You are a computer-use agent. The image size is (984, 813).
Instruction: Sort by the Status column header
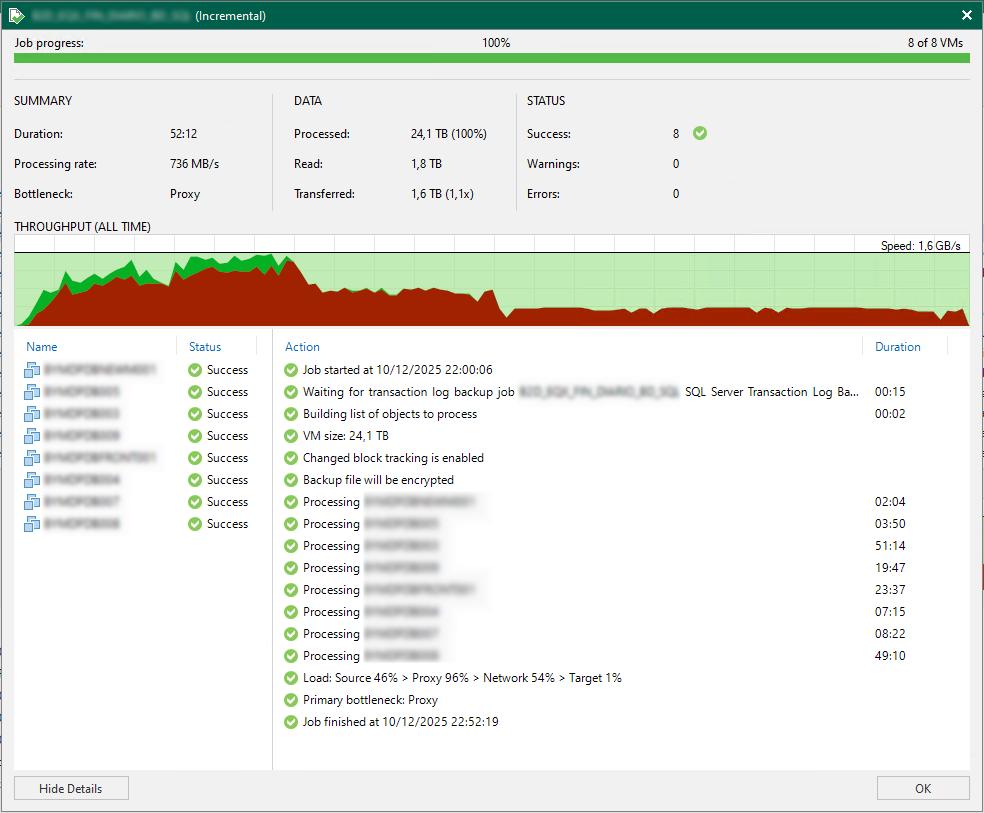(205, 347)
